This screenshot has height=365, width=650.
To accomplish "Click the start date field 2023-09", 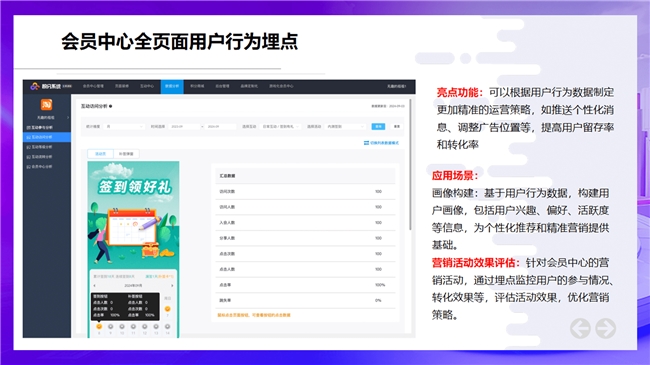I will pyautogui.click(x=184, y=127).
